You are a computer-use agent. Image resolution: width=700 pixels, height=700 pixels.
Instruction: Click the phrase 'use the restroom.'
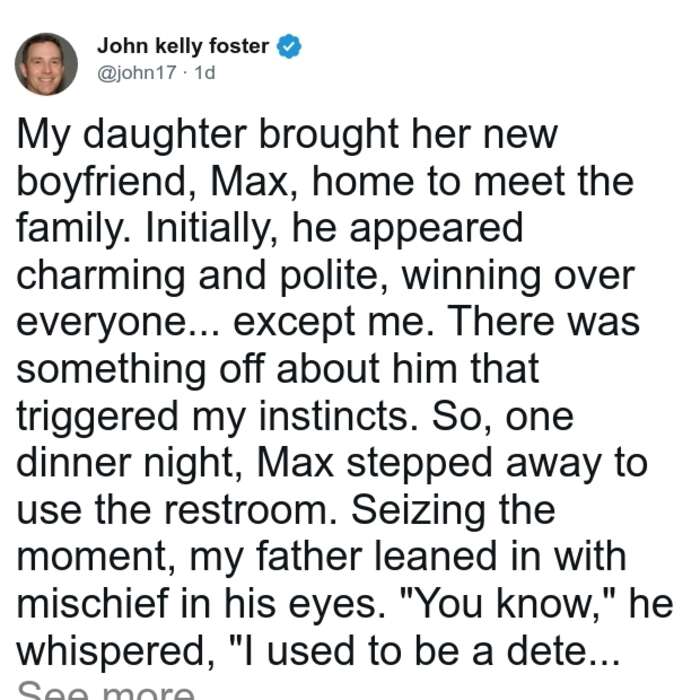(x=177, y=511)
